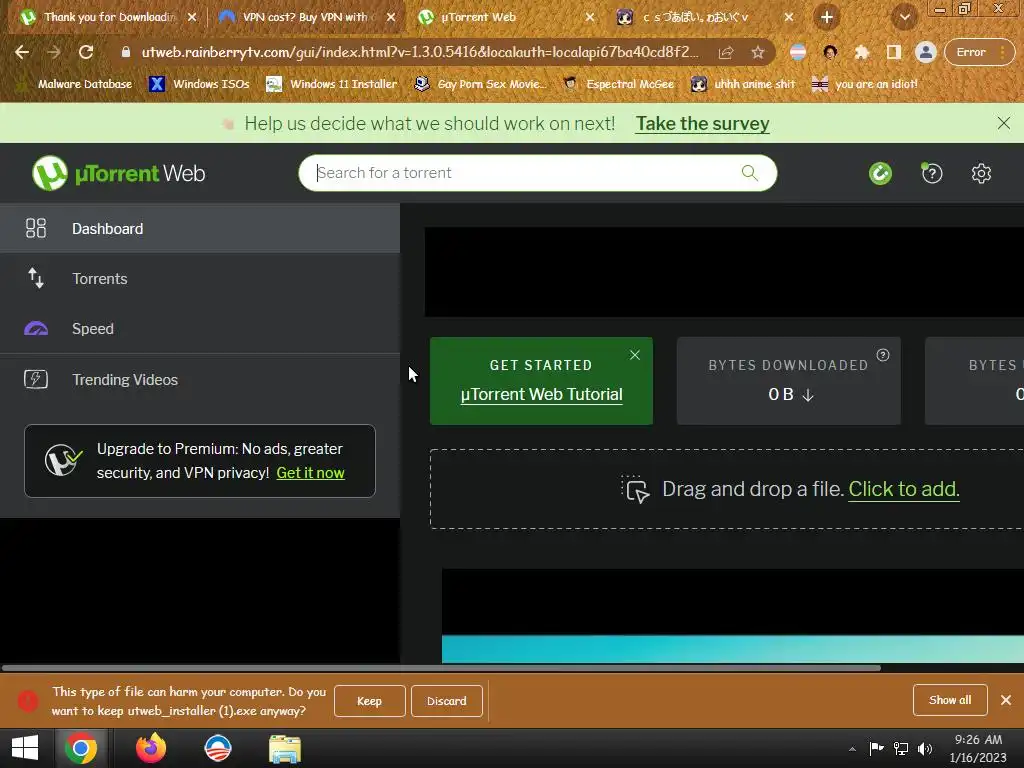Toggle the browser side panel icon

tap(893, 52)
